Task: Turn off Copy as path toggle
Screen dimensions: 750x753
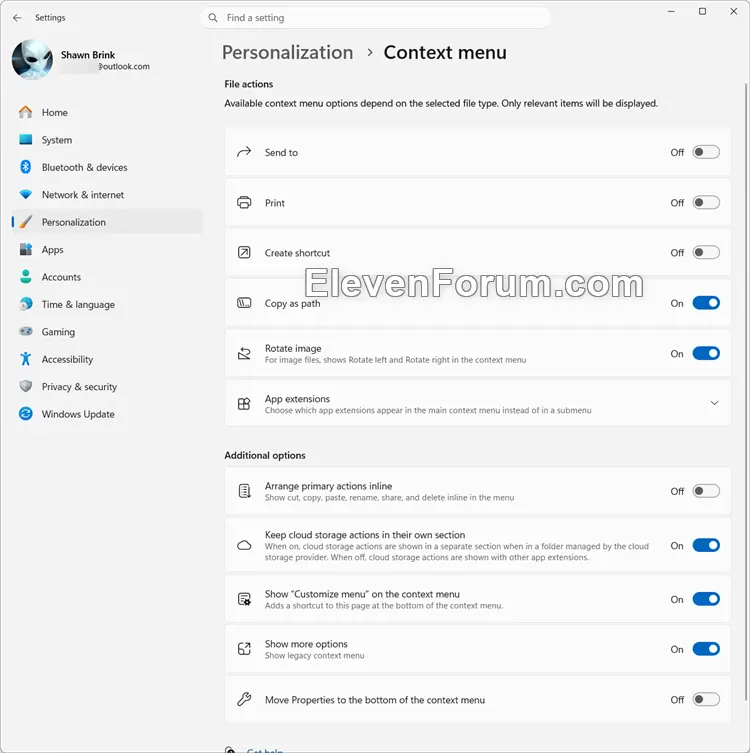Action: pos(706,303)
